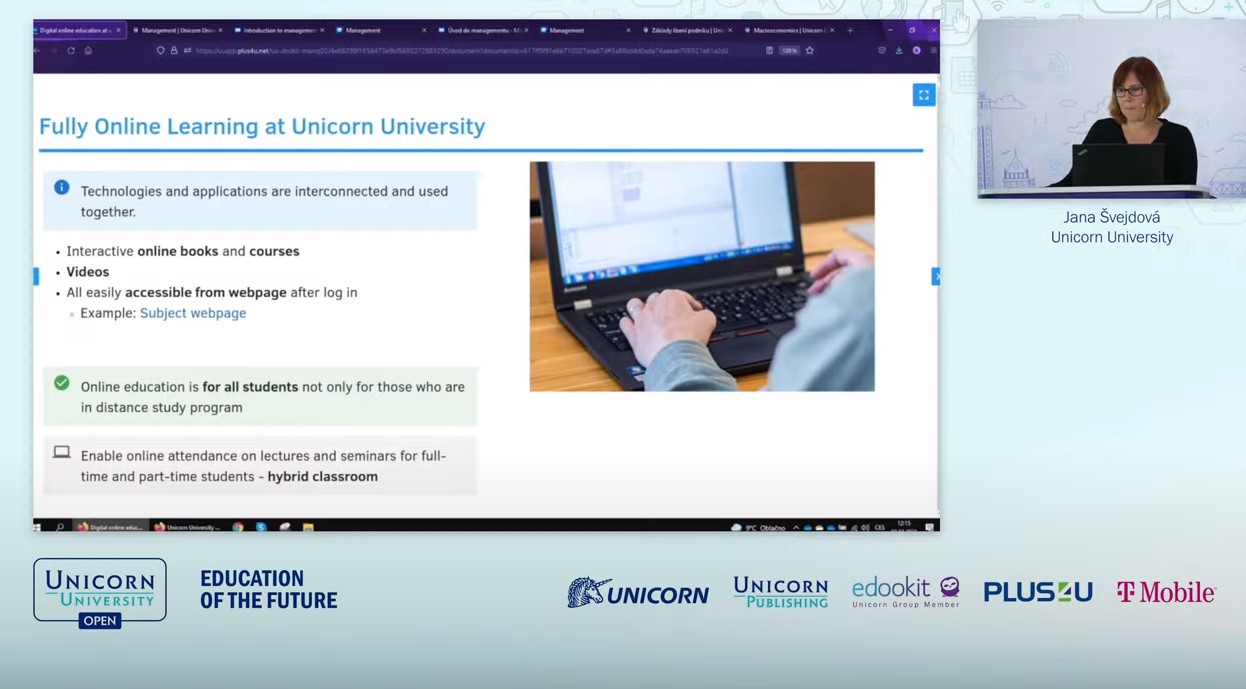This screenshot has width=1246, height=689.
Task: Click the 'hybrid classroom' bold text
Action: pyautogui.click(x=322, y=477)
